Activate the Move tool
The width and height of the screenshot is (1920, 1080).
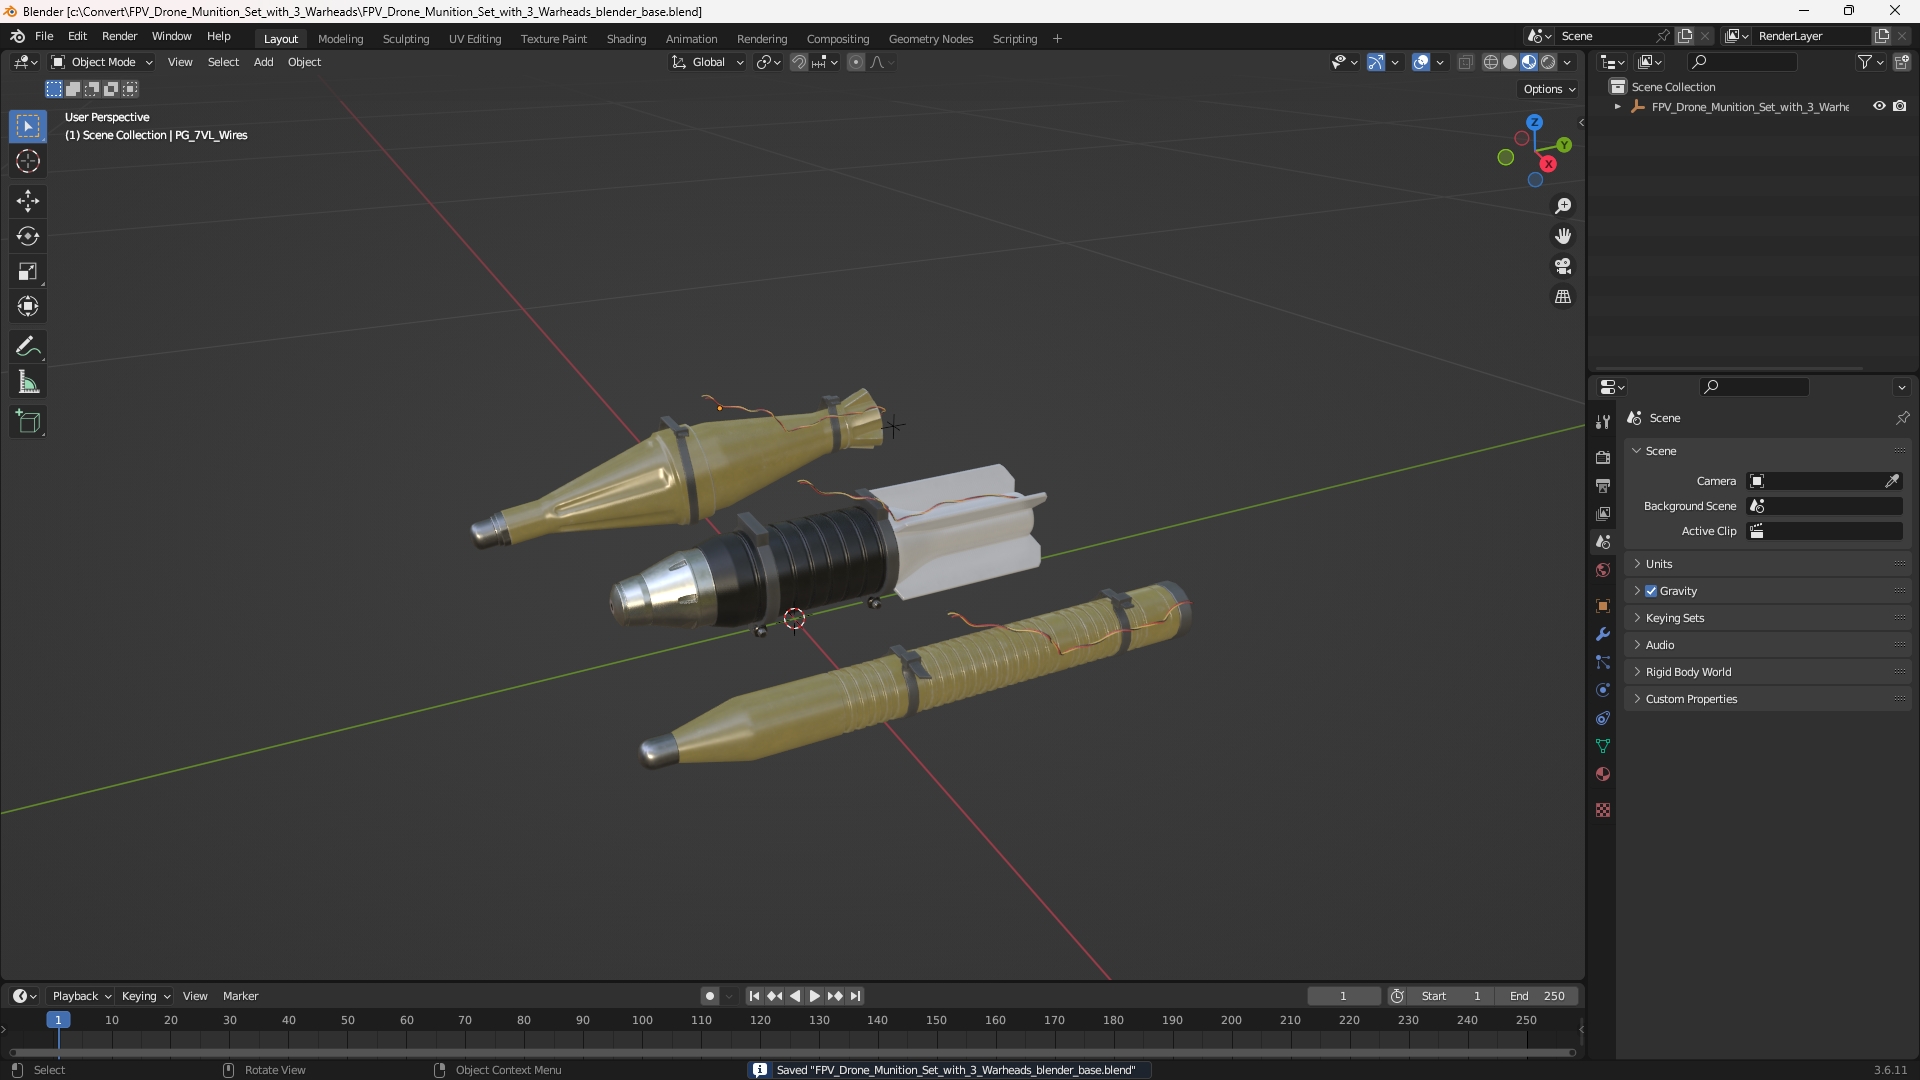(x=28, y=201)
